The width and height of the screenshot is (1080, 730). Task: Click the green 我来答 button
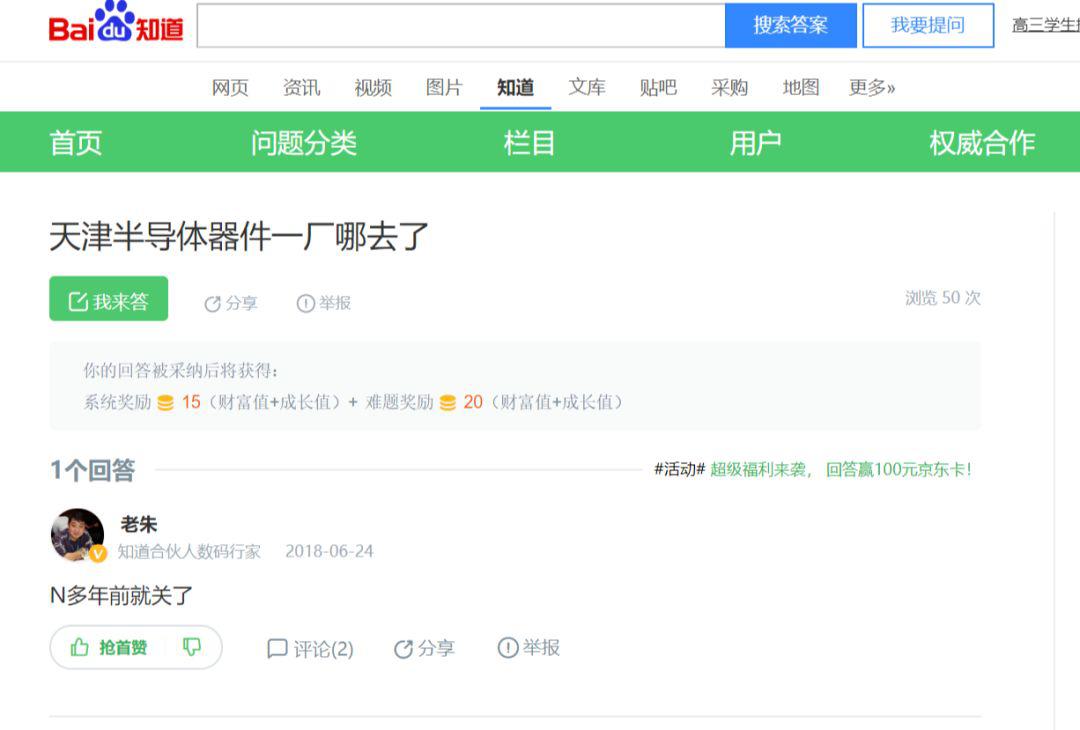point(109,300)
